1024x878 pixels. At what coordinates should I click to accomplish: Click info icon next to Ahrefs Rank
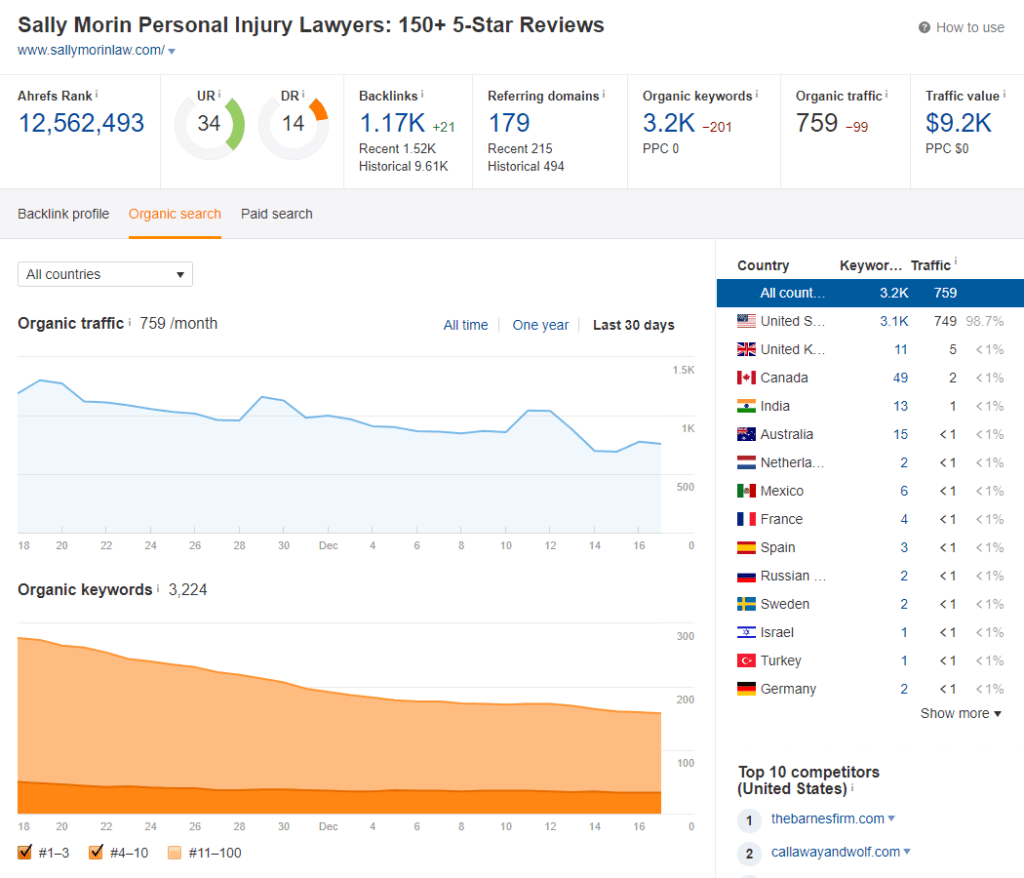pyautogui.click(x=97, y=94)
